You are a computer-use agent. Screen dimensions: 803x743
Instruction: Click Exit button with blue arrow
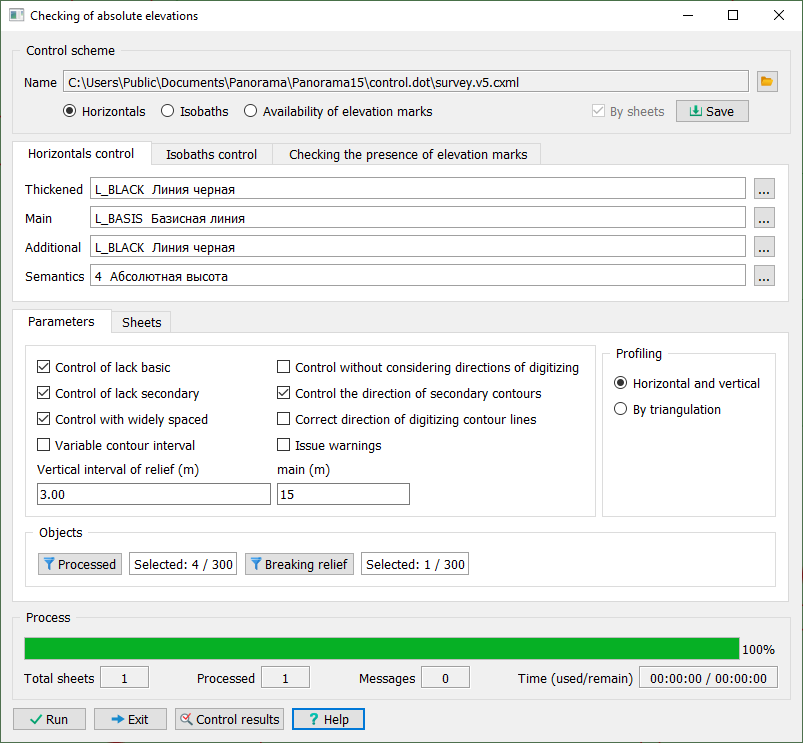coord(130,719)
